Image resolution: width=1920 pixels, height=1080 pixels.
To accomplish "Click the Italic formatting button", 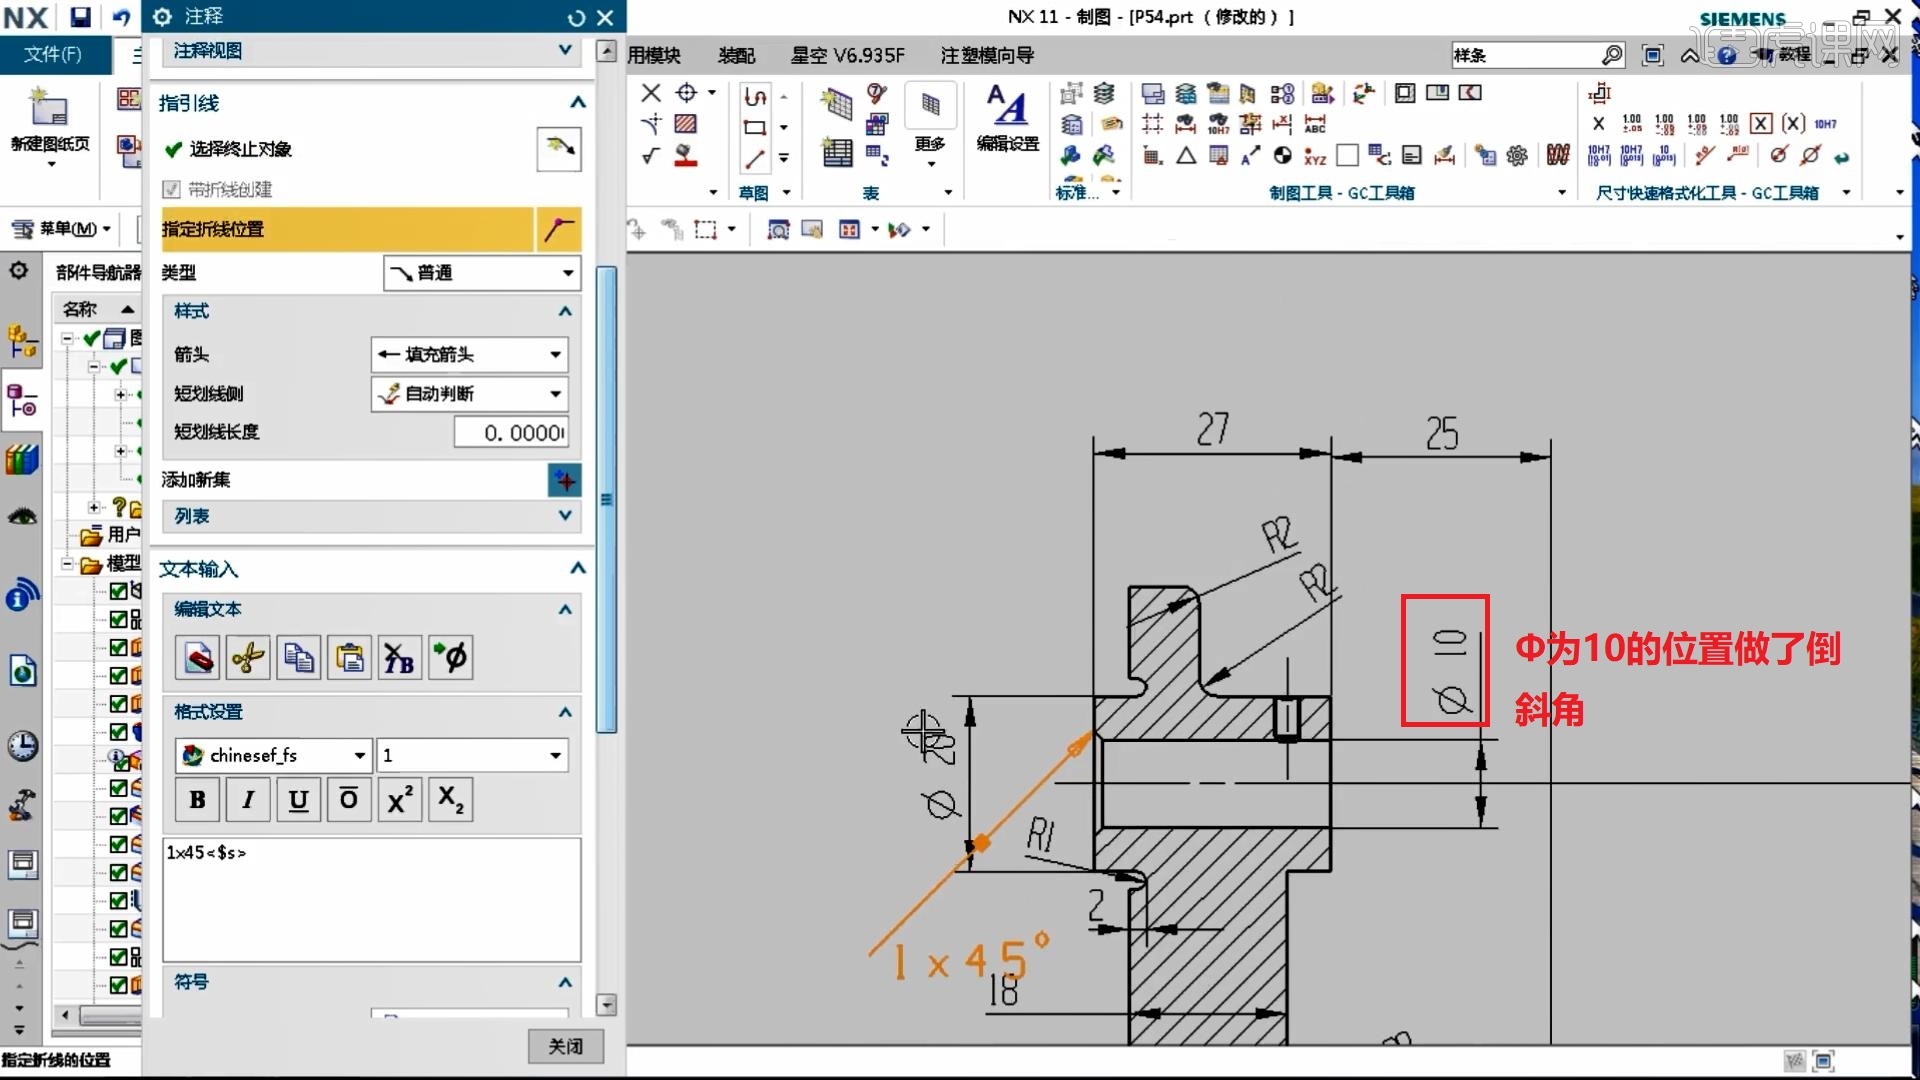I will click(x=247, y=800).
